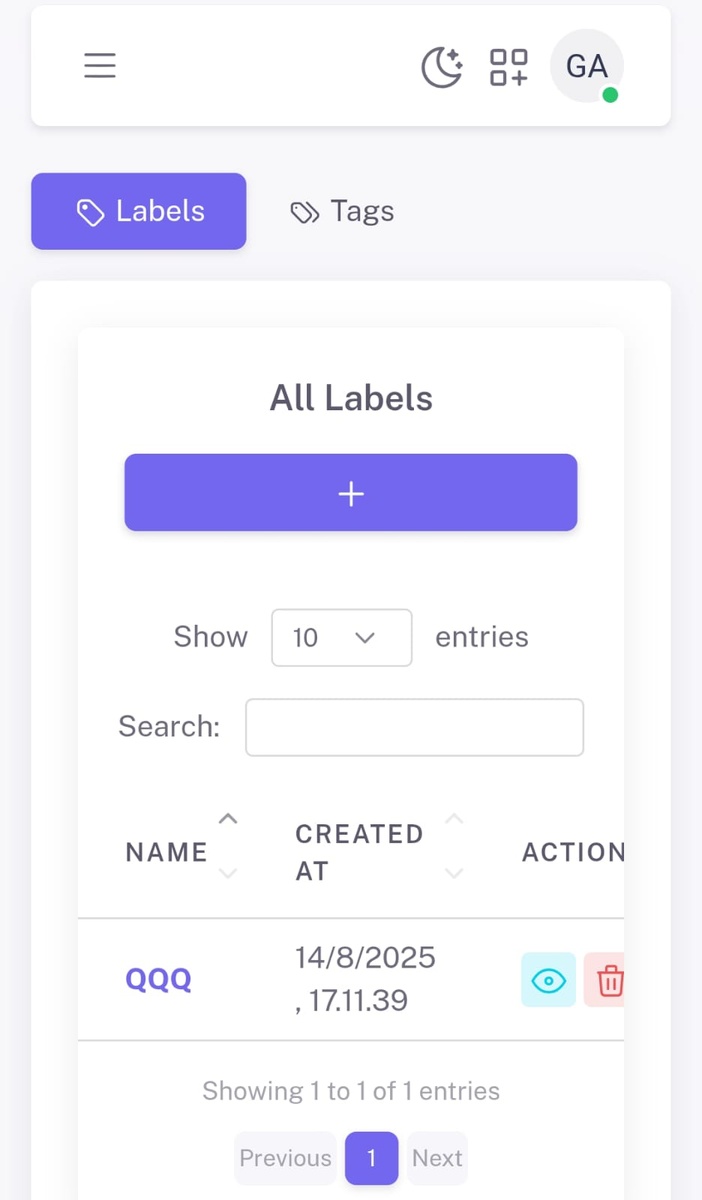Viewport: 702px width, 1200px height.
Task: Add a new label with plus button
Action: click(x=351, y=493)
